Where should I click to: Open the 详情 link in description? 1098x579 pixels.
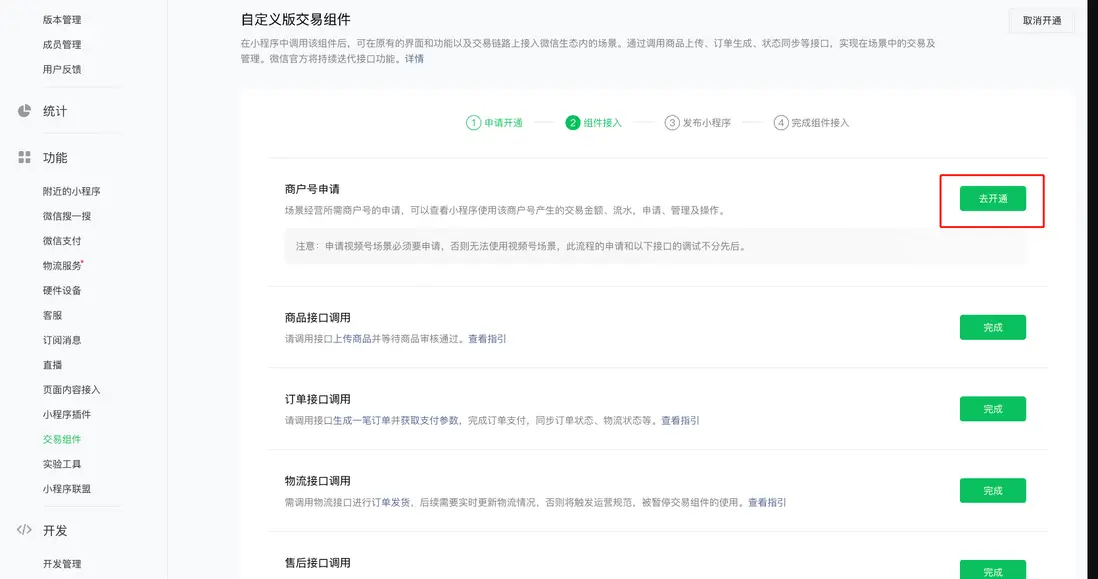[414, 59]
